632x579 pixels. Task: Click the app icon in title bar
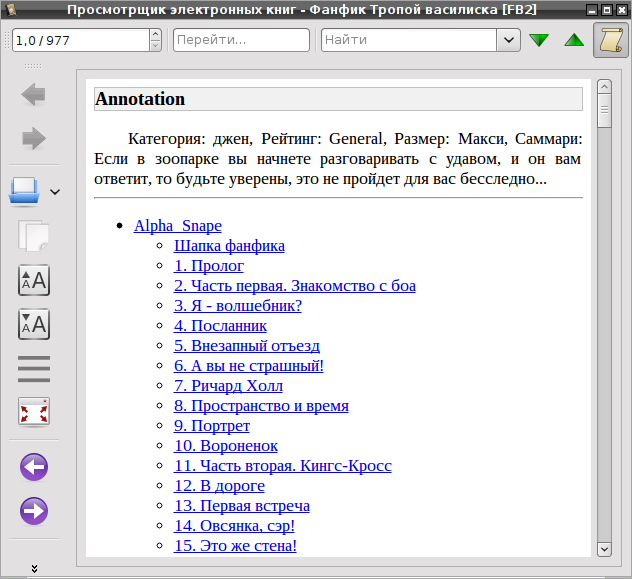tap(11, 9)
